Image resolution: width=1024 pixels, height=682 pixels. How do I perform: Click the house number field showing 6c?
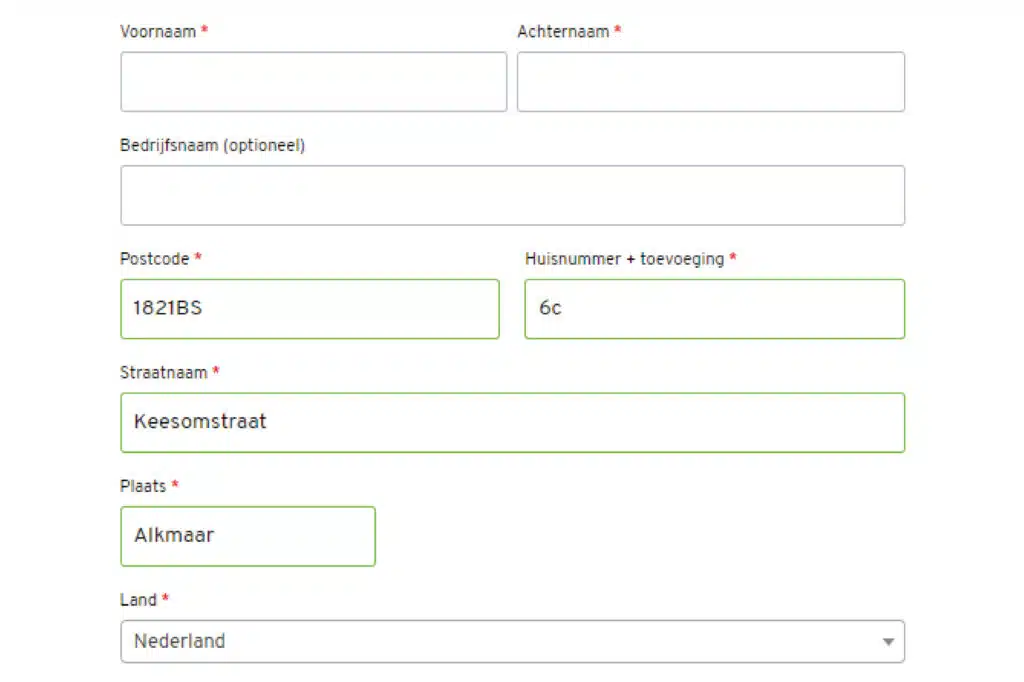[x=714, y=309]
